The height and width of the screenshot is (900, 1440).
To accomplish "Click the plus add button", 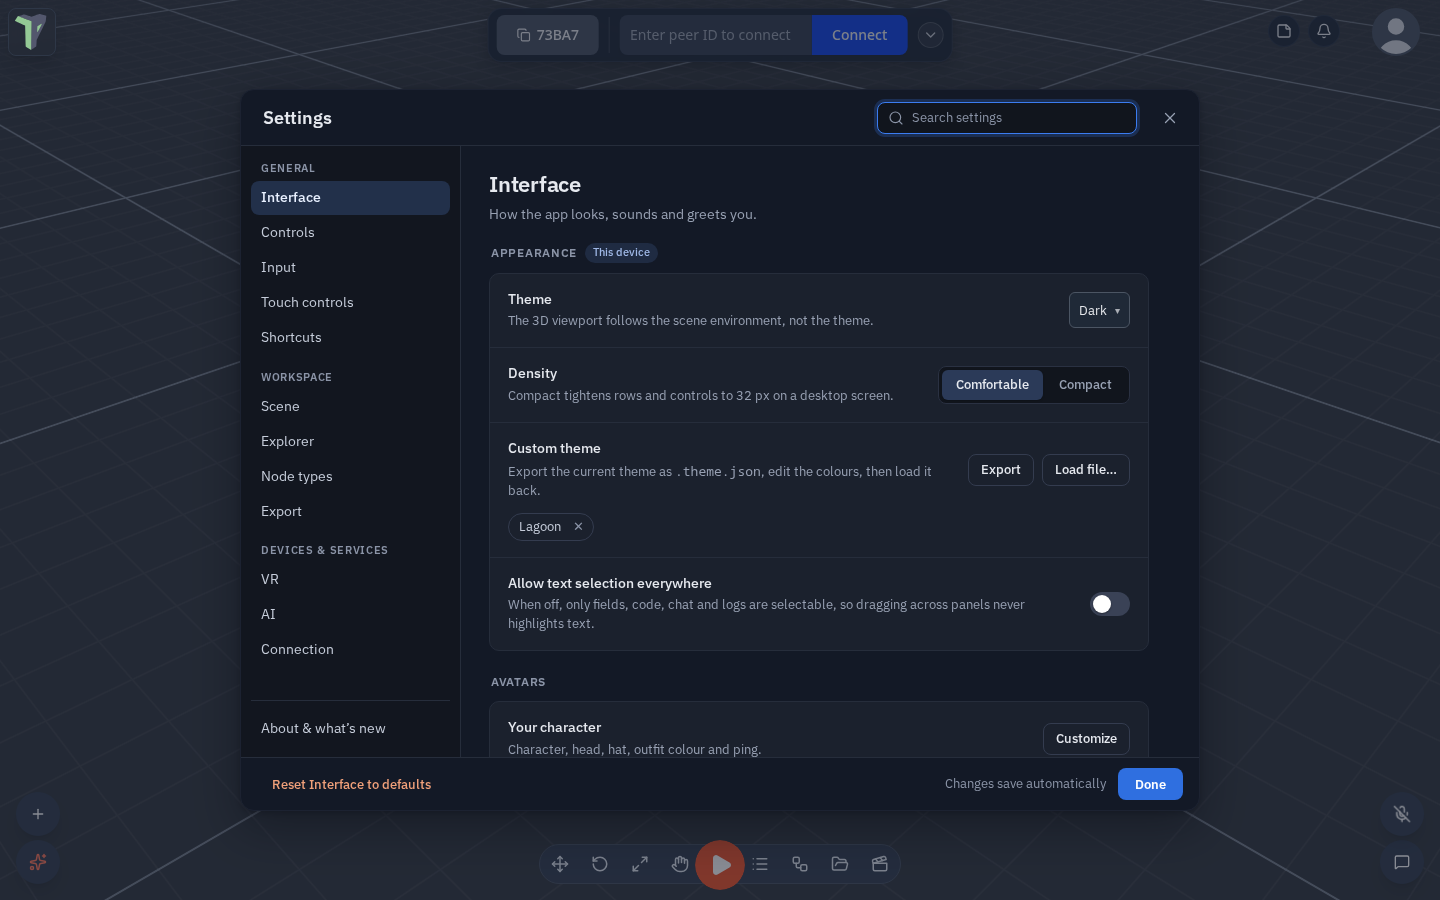I will 38,814.
